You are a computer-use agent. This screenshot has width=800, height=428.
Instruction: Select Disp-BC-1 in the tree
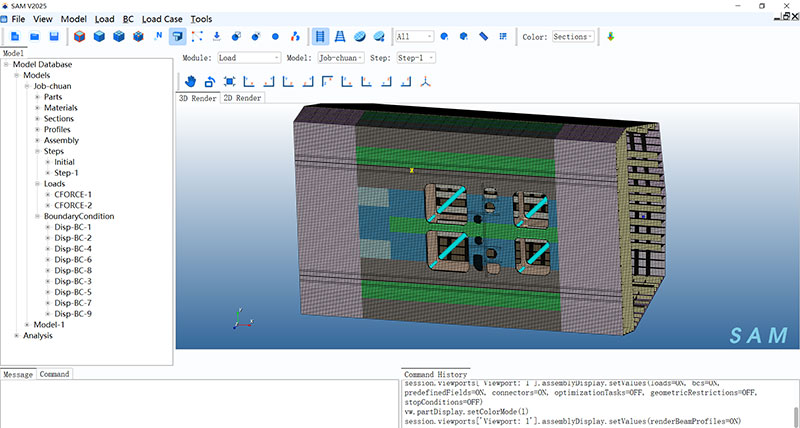(73, 227)
